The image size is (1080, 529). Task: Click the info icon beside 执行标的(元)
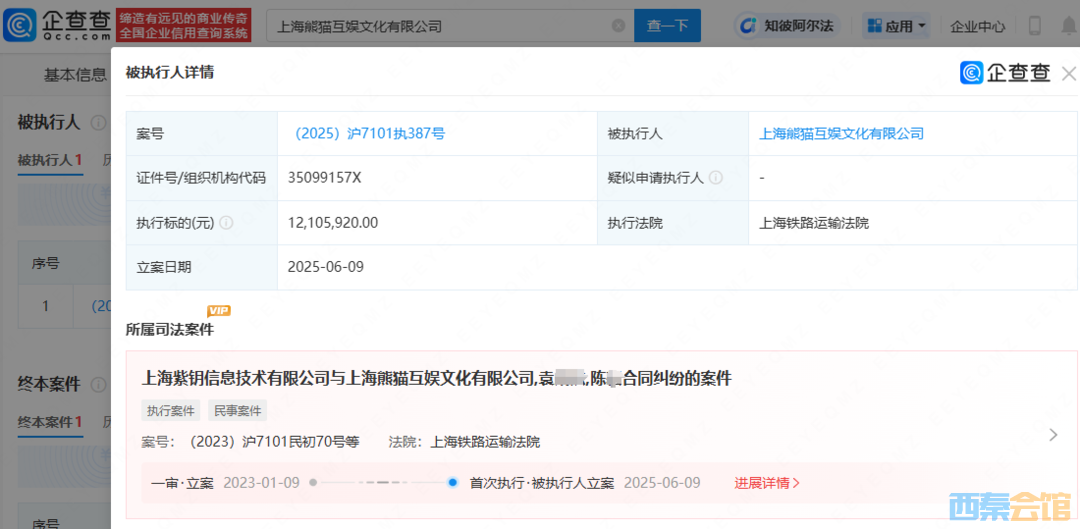(226, 222)
